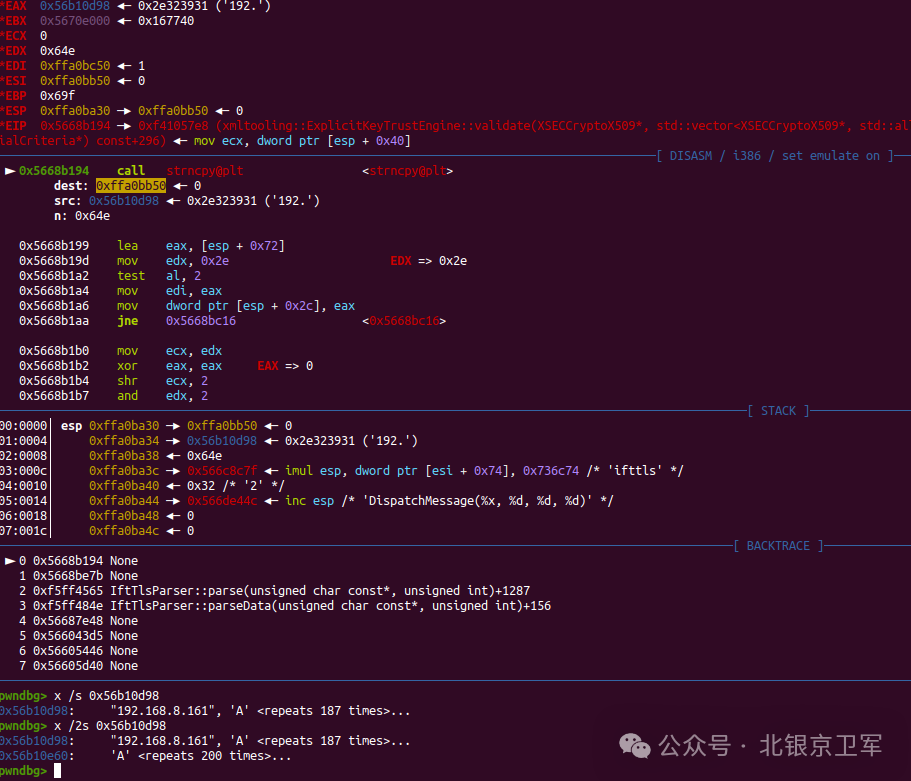The height and width of the screenshot is (781, 911).
Task: Select backtrace frame 4 address 0x56687e48
Action: [x=68, y=621]
